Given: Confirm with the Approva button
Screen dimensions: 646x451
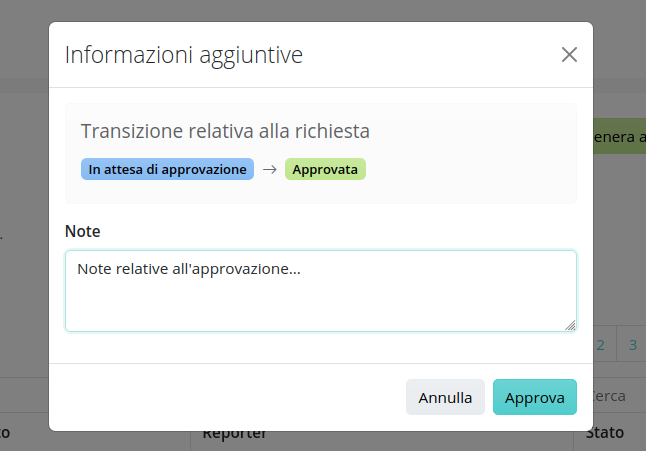Looking at the screenshot, I should (x=534, y=397).
